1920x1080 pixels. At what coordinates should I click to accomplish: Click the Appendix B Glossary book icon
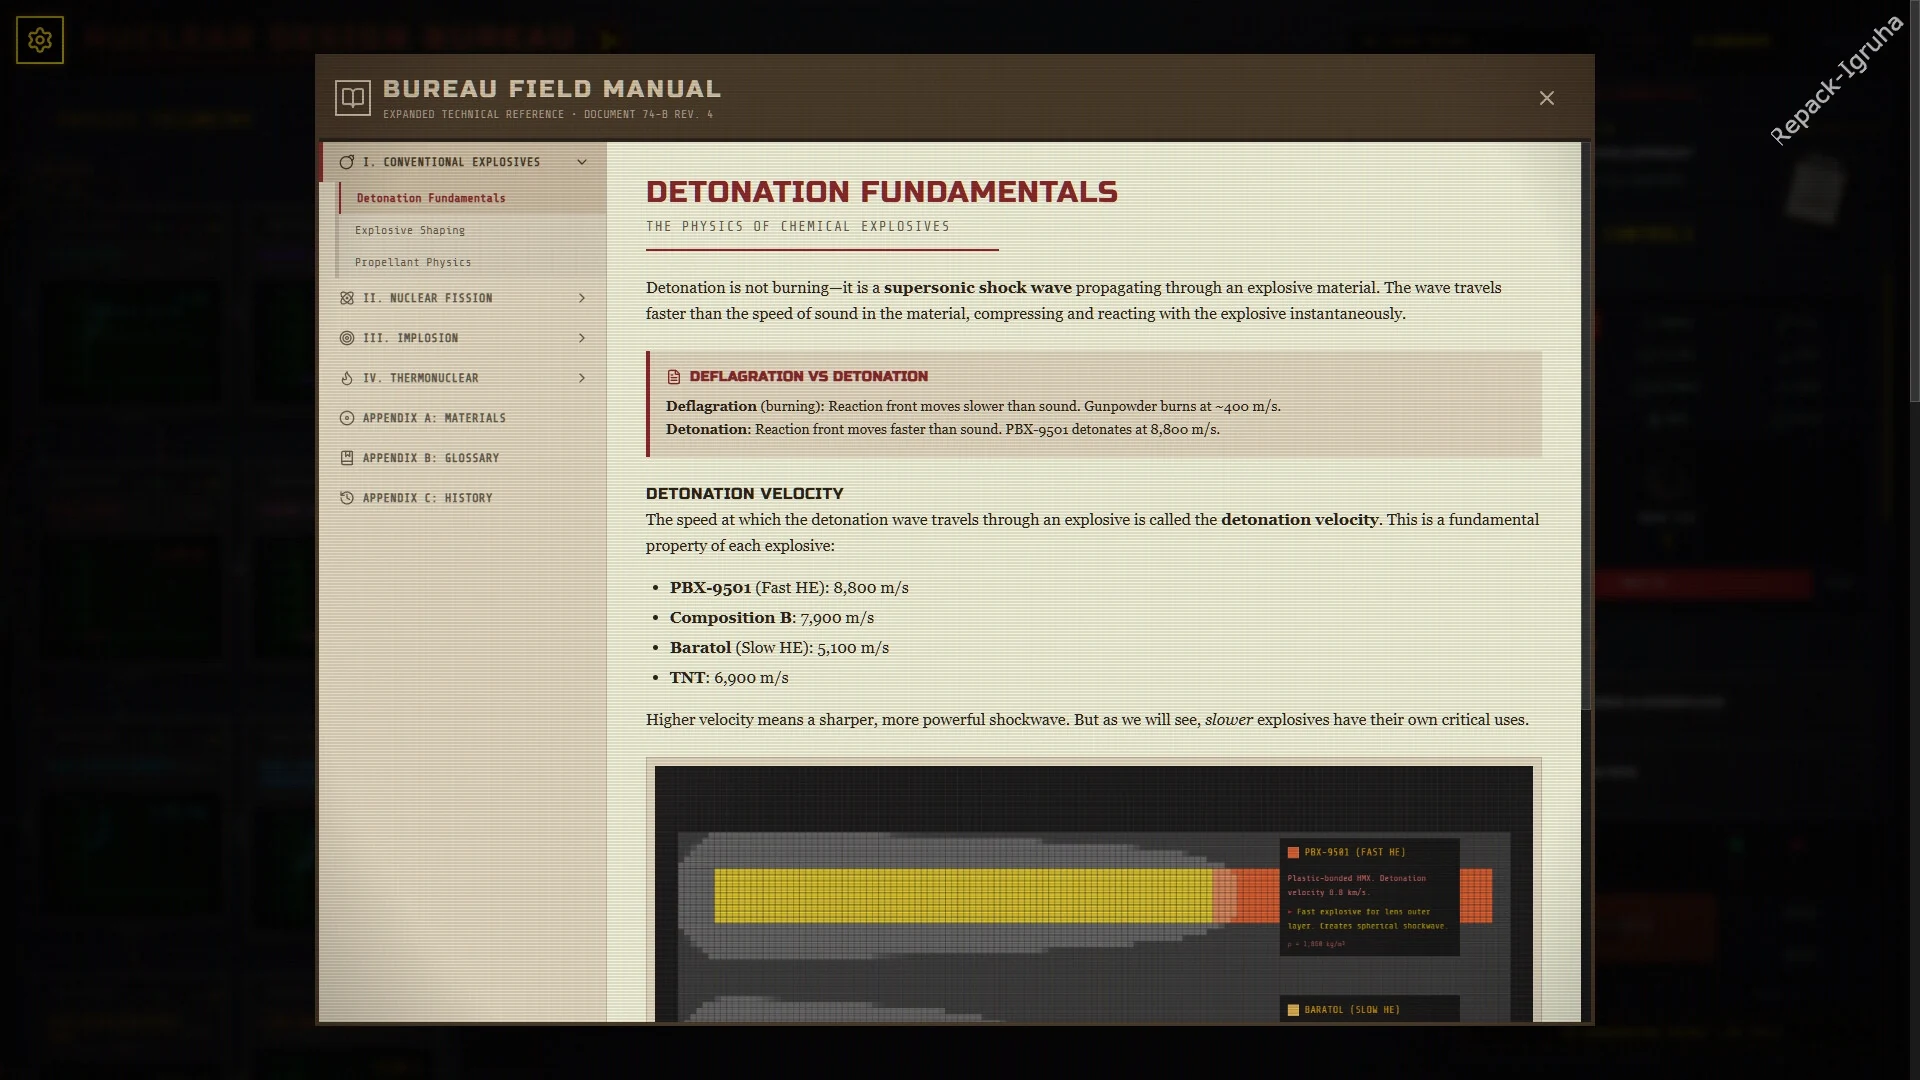click(x=347, y=458)
